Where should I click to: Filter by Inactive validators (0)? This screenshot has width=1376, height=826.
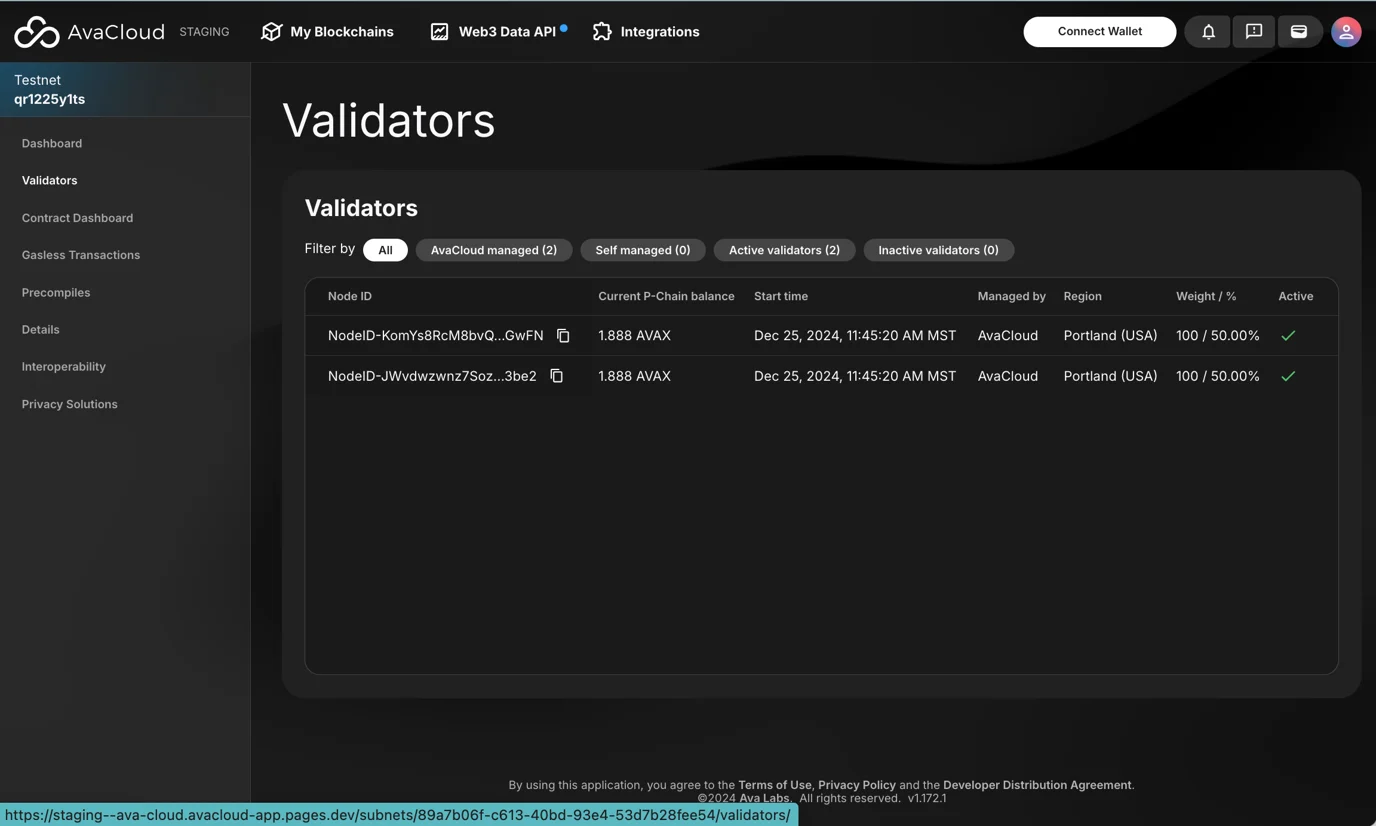[x=938, y=250]
